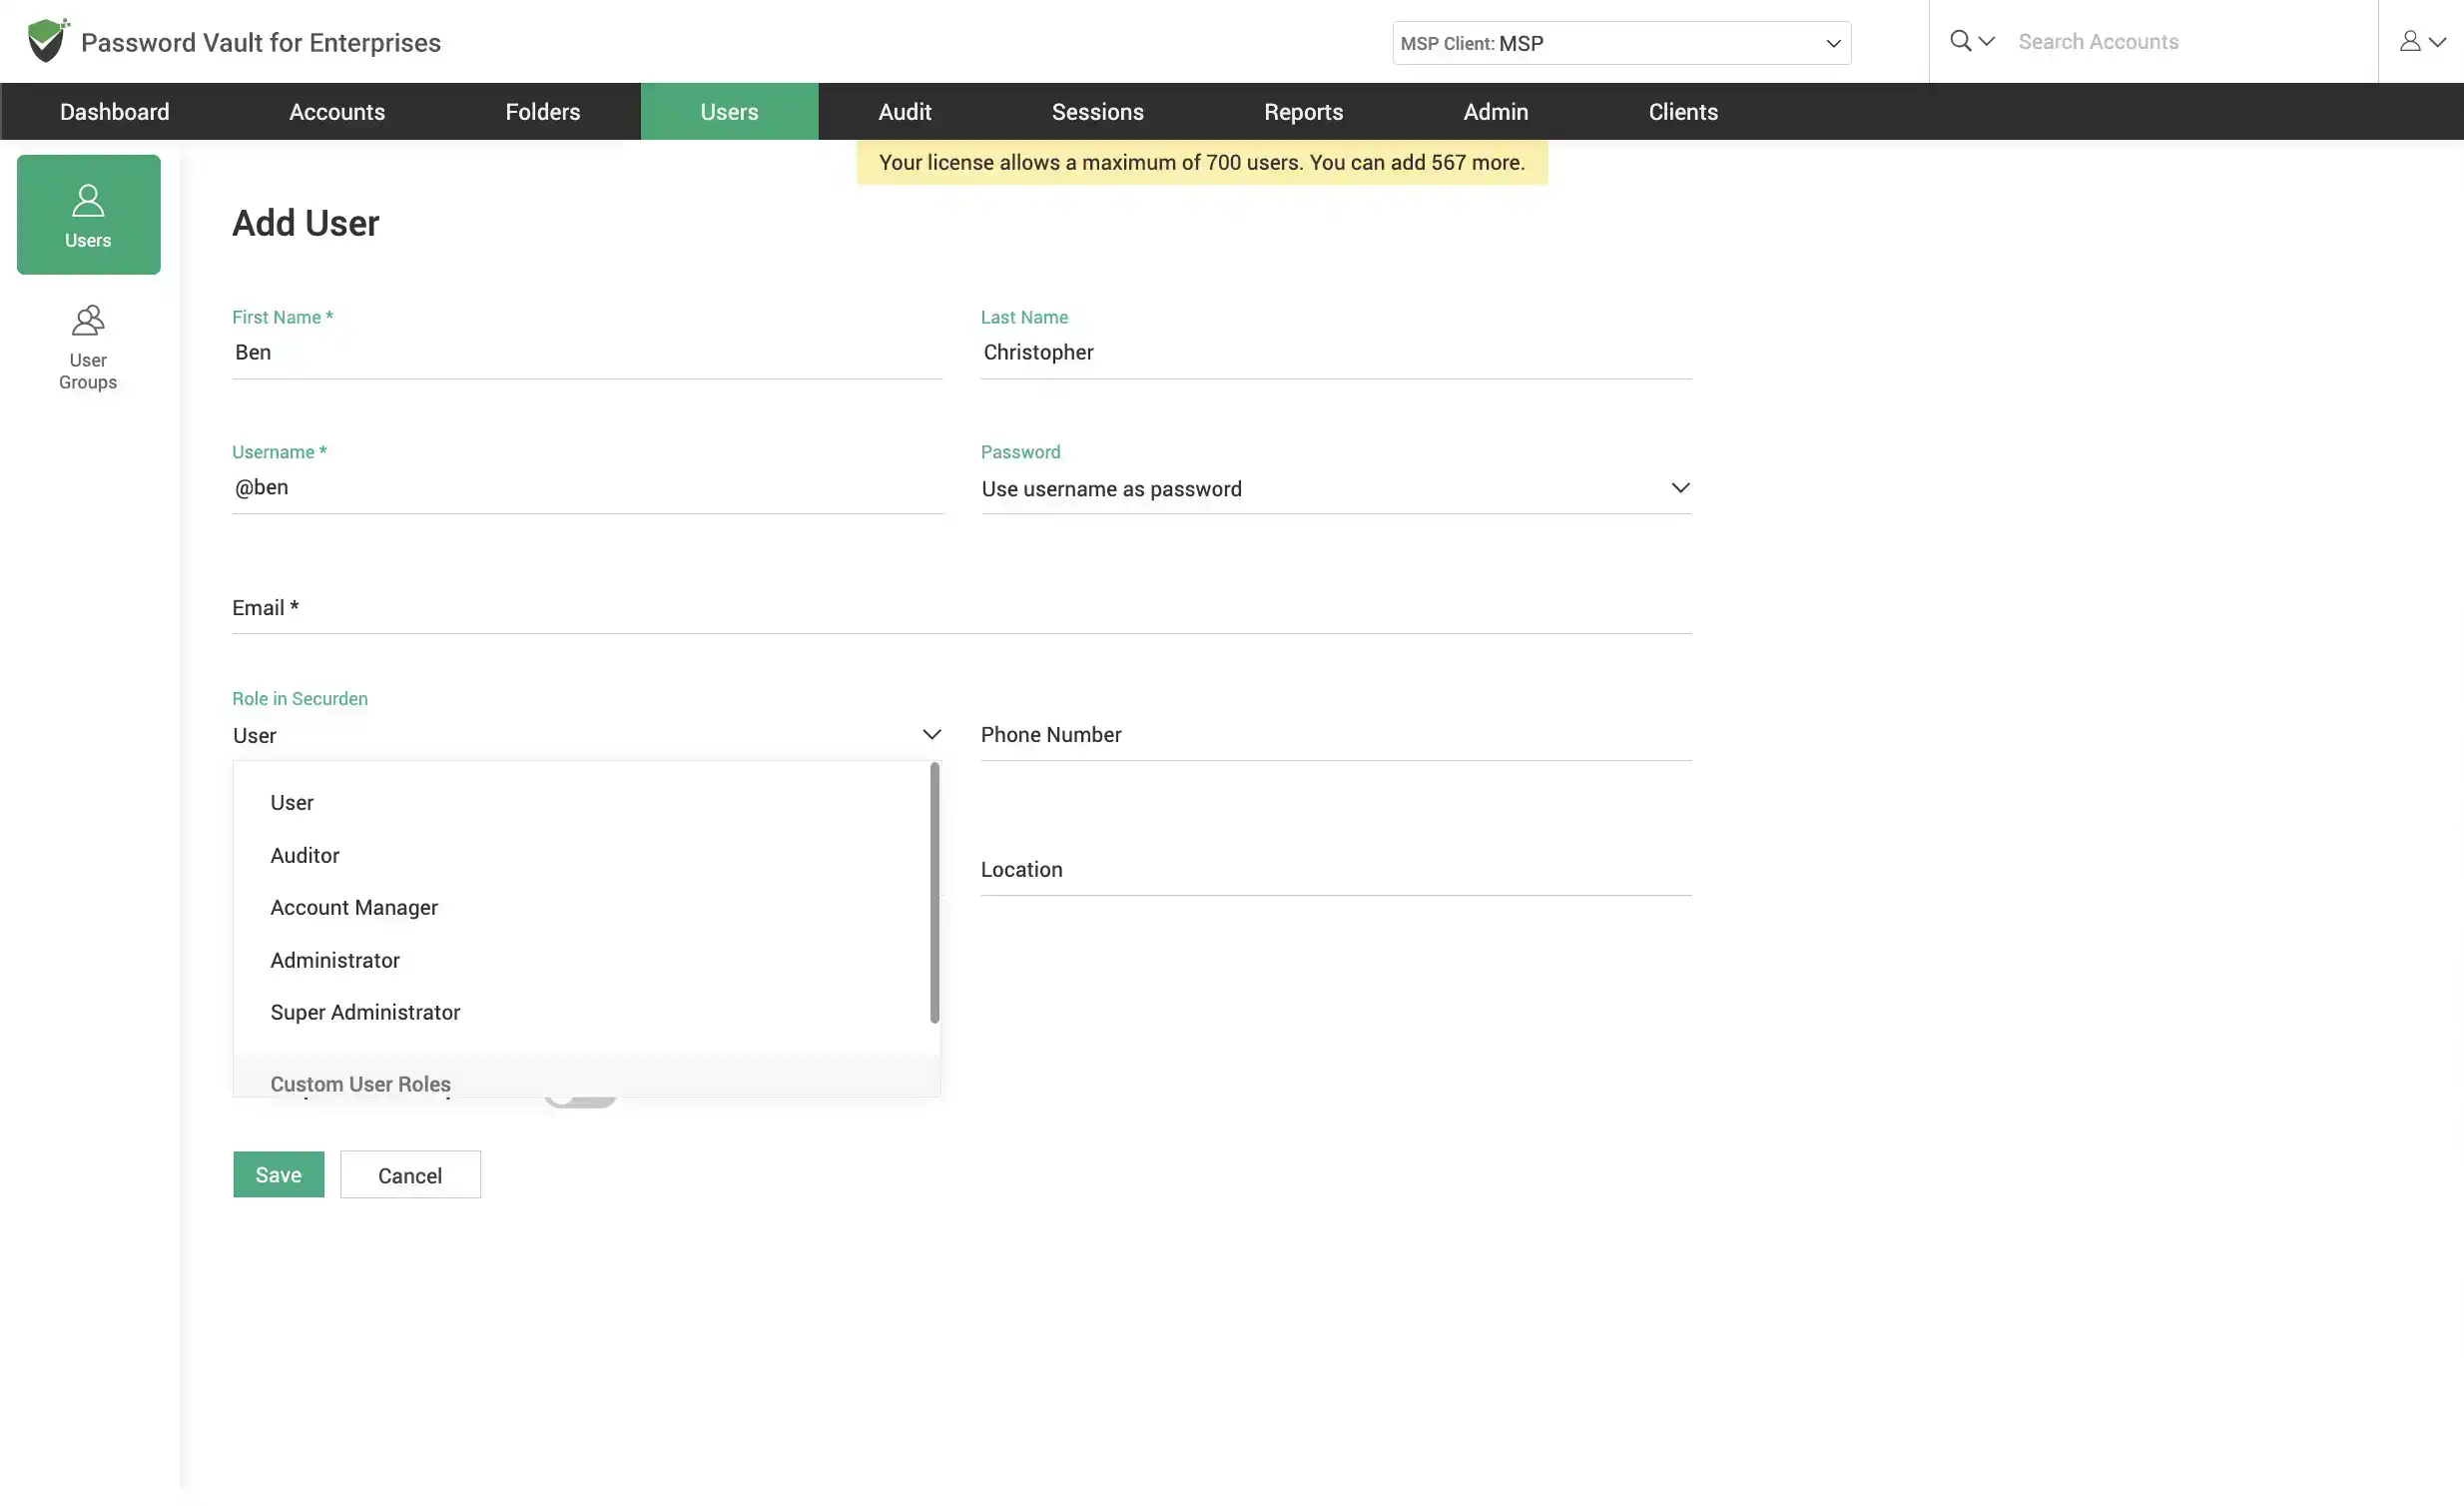Navigate to the Audit tab
Screen dimensions: 2464x1506
point(905,111)
